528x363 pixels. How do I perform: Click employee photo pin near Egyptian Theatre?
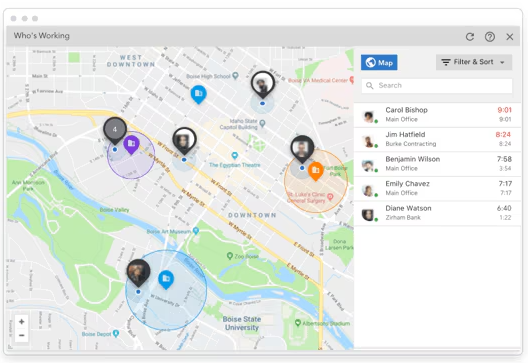pyautogui.click(x=184, y=141)
